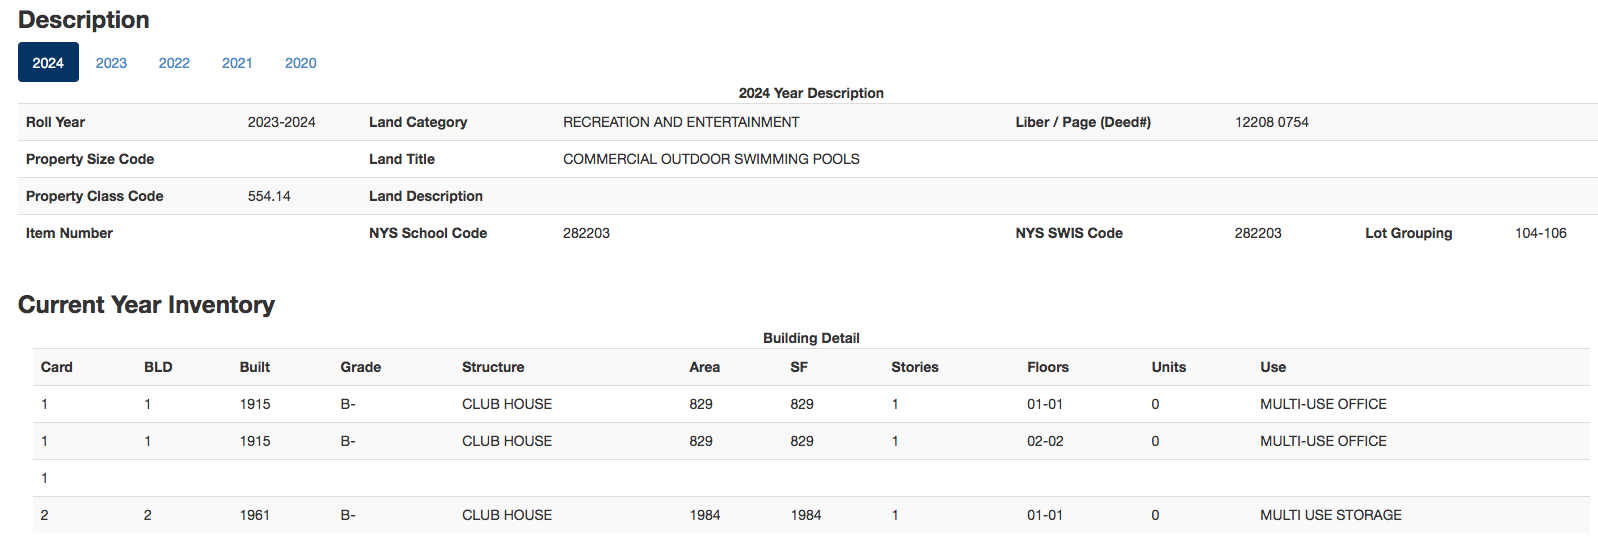Click the Built column header
This screenshot has height=538, width=1598.
pos(255,367)
